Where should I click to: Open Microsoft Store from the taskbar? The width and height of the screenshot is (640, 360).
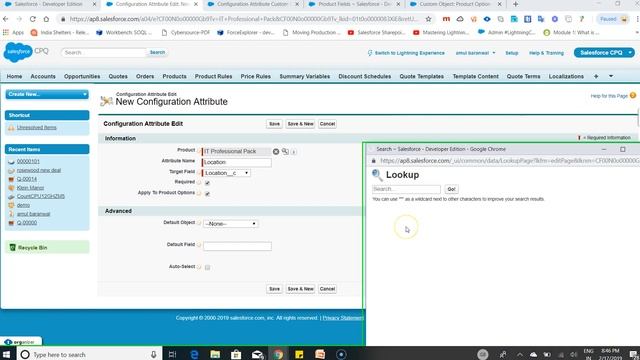pyautogui.click(x=236, y=354)
